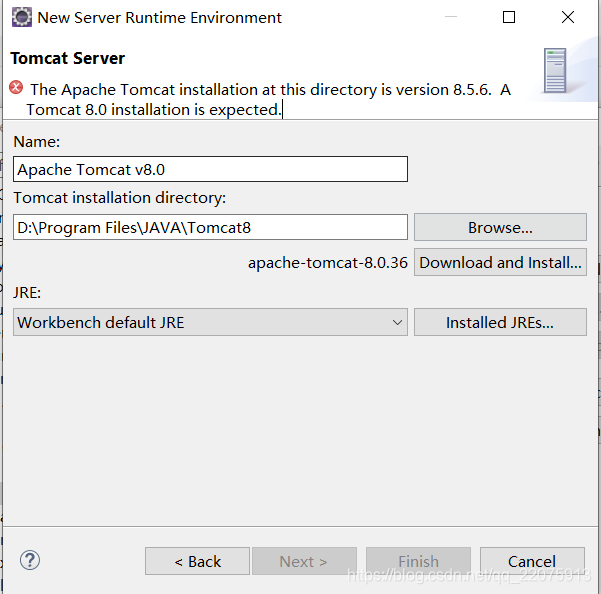601x594 pixels.
Task: Click the 'JRE:' label
Action: 27,293
